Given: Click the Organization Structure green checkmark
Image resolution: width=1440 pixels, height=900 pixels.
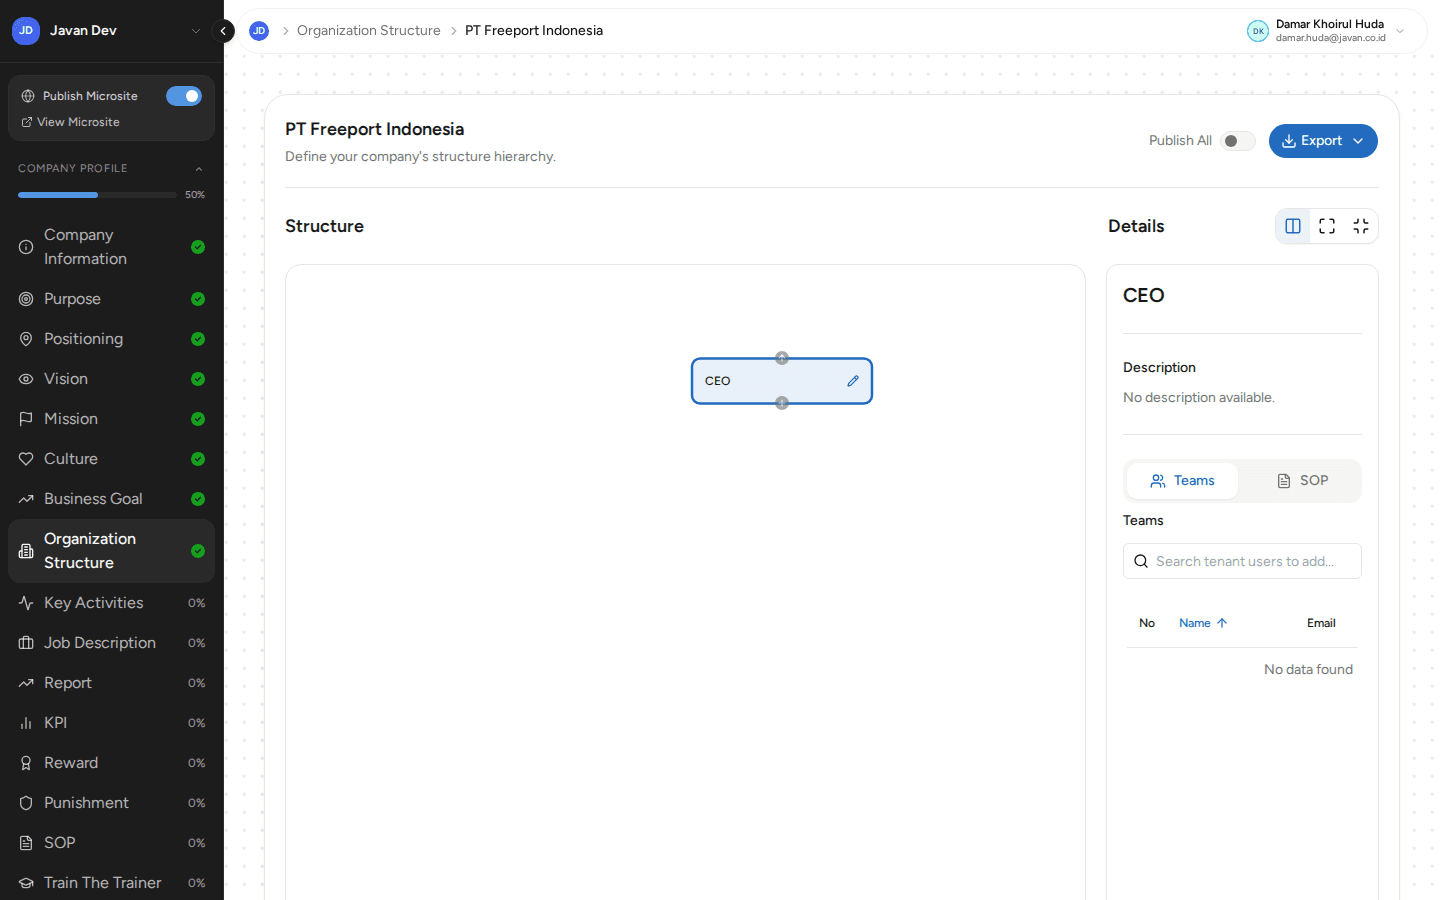Looking at the screenshot, I should 198,551.
